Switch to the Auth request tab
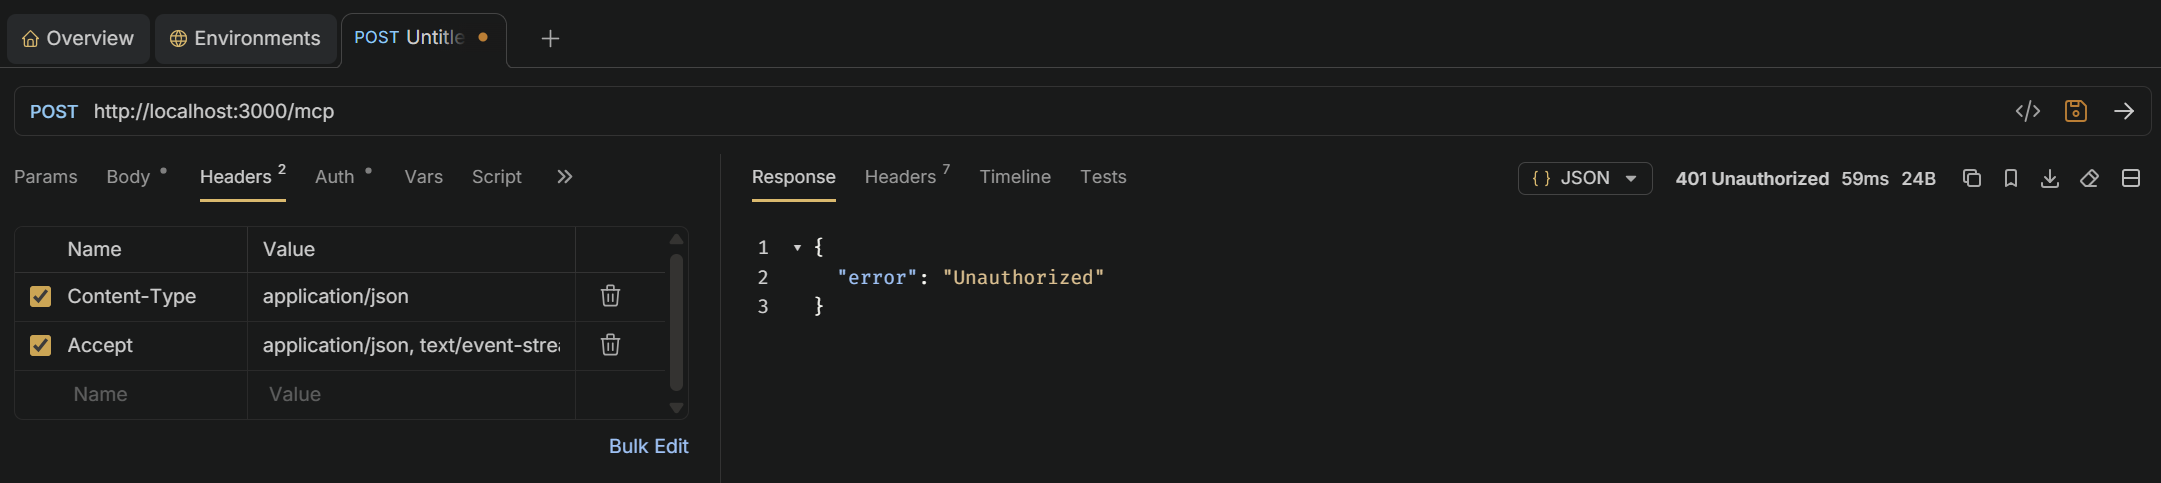Image resolution: width=2161 pixels, height=483 pixels. tap(335, 177)
